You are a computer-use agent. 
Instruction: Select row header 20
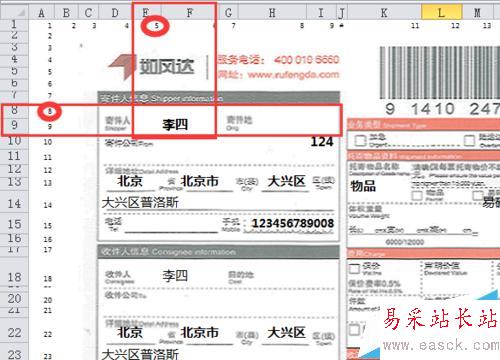point(14,299)
